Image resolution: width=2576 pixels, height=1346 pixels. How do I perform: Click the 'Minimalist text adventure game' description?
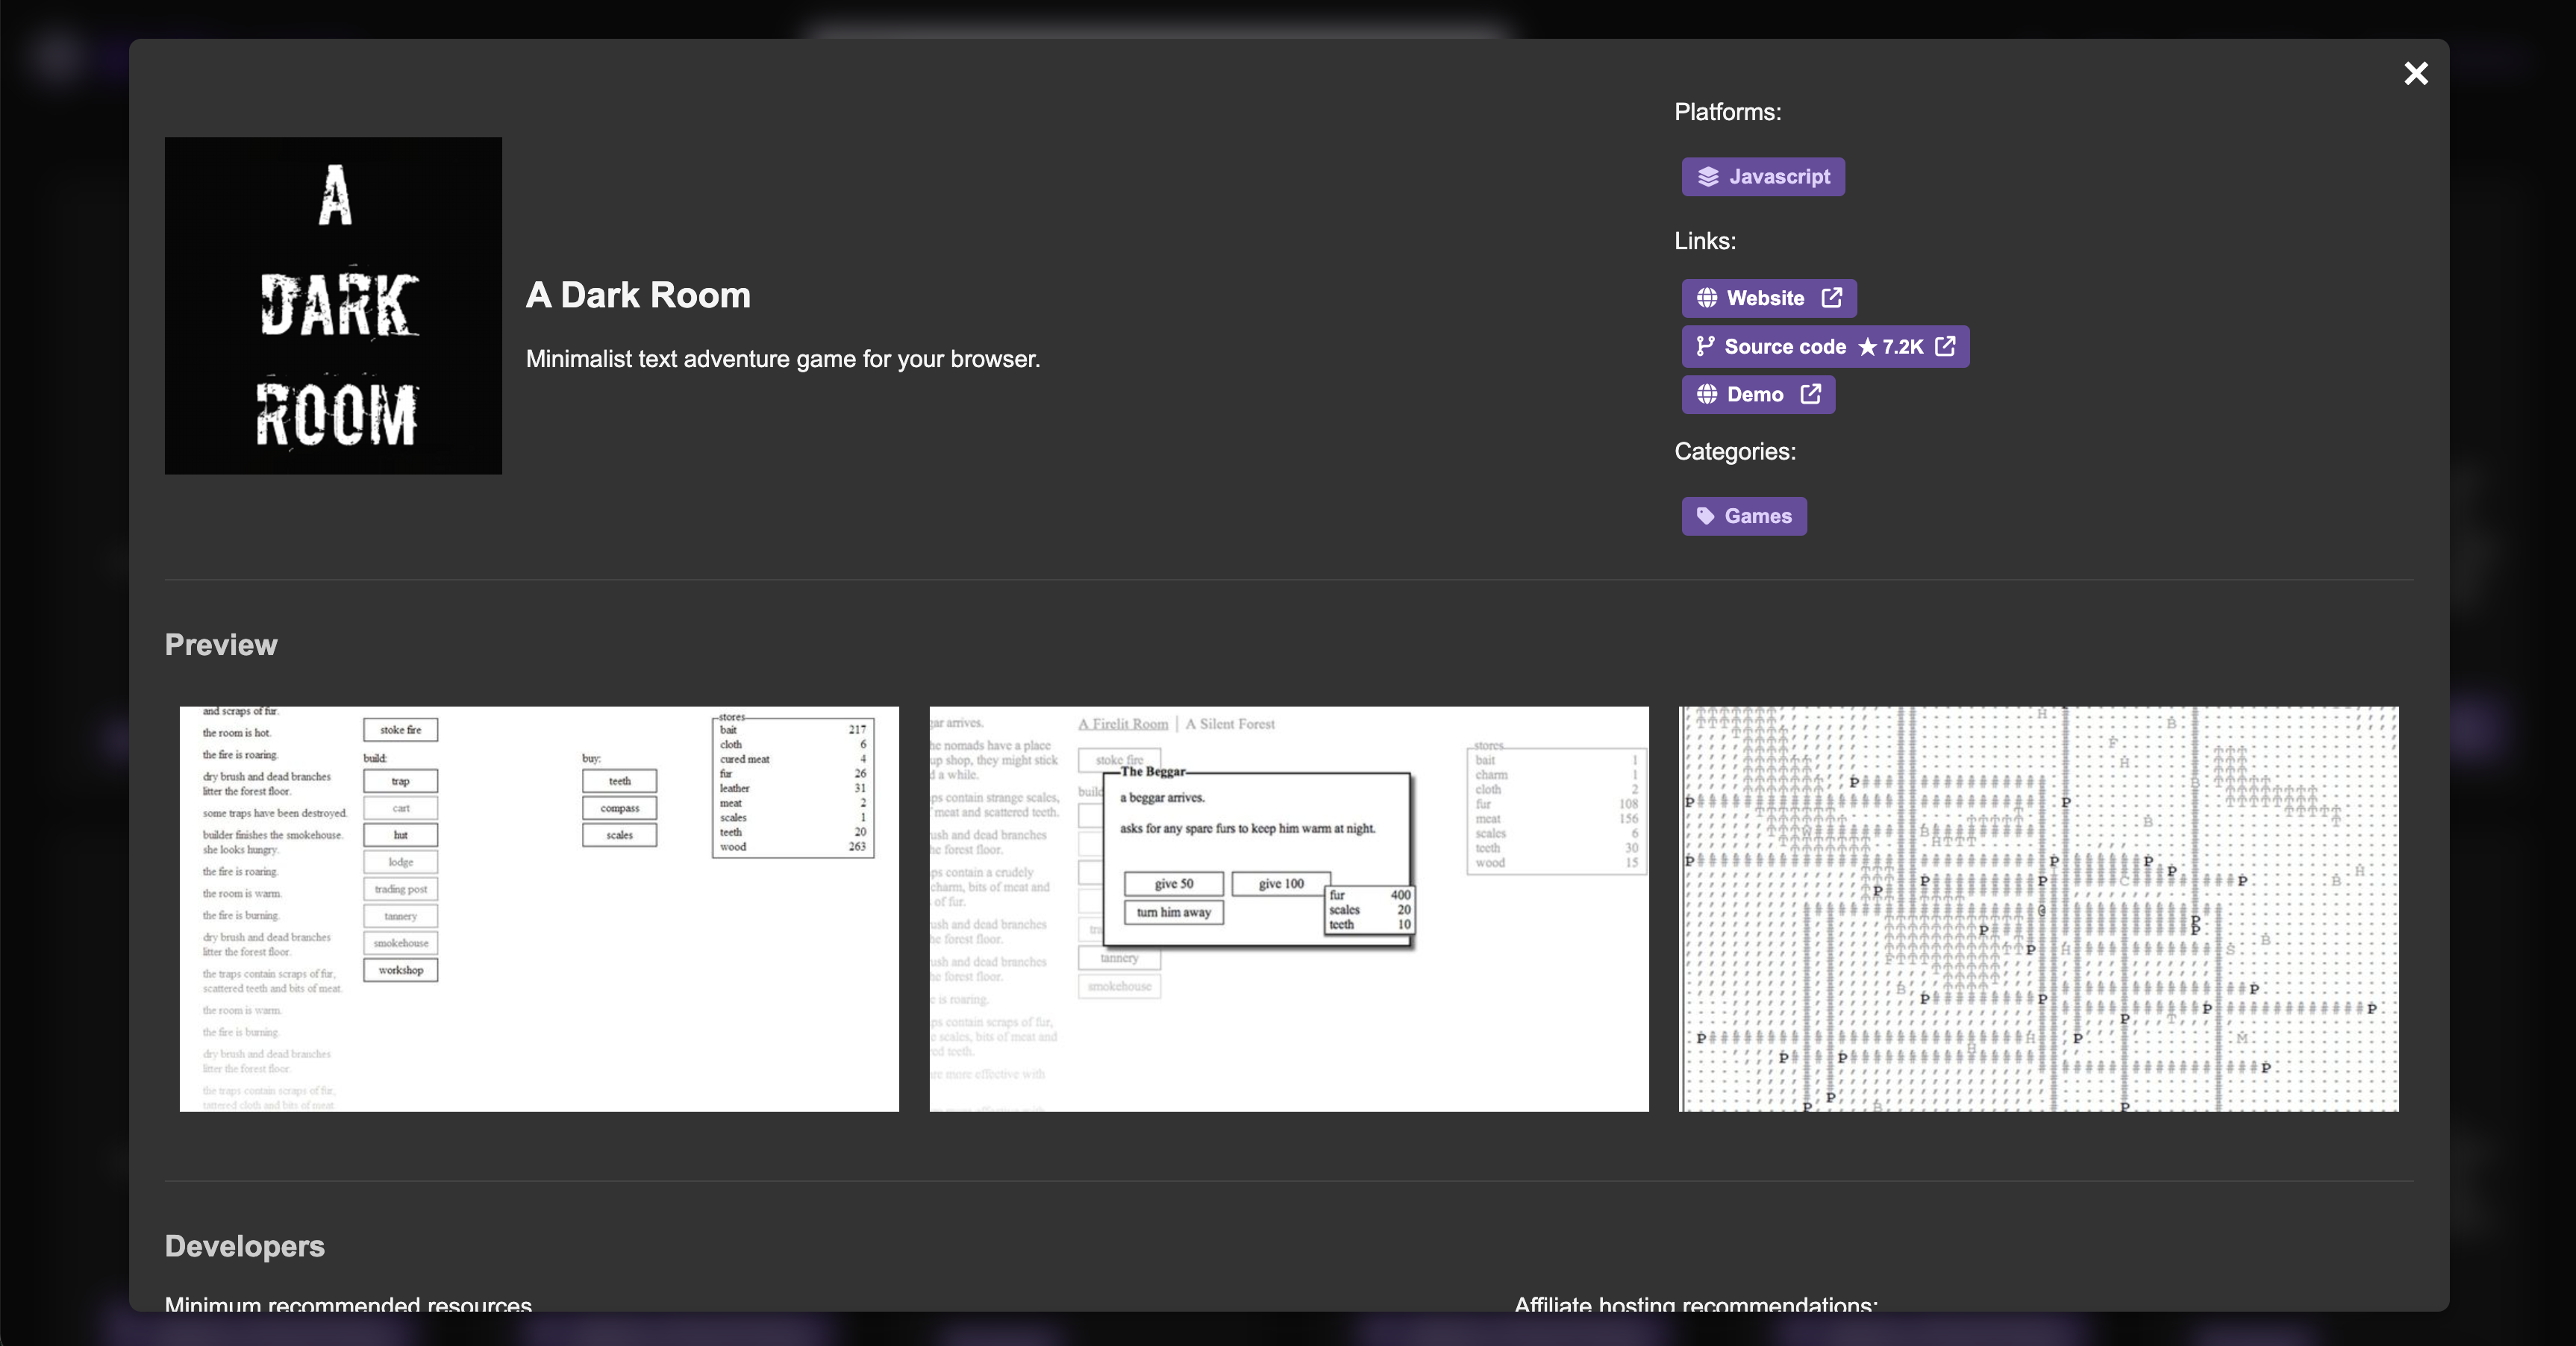point(783,359)
